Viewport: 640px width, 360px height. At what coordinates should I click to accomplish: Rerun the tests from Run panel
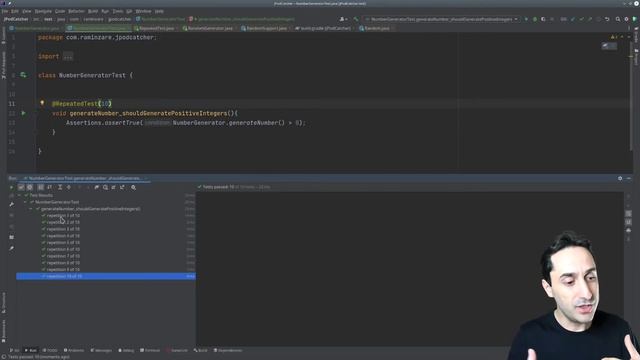coord(11,187)
